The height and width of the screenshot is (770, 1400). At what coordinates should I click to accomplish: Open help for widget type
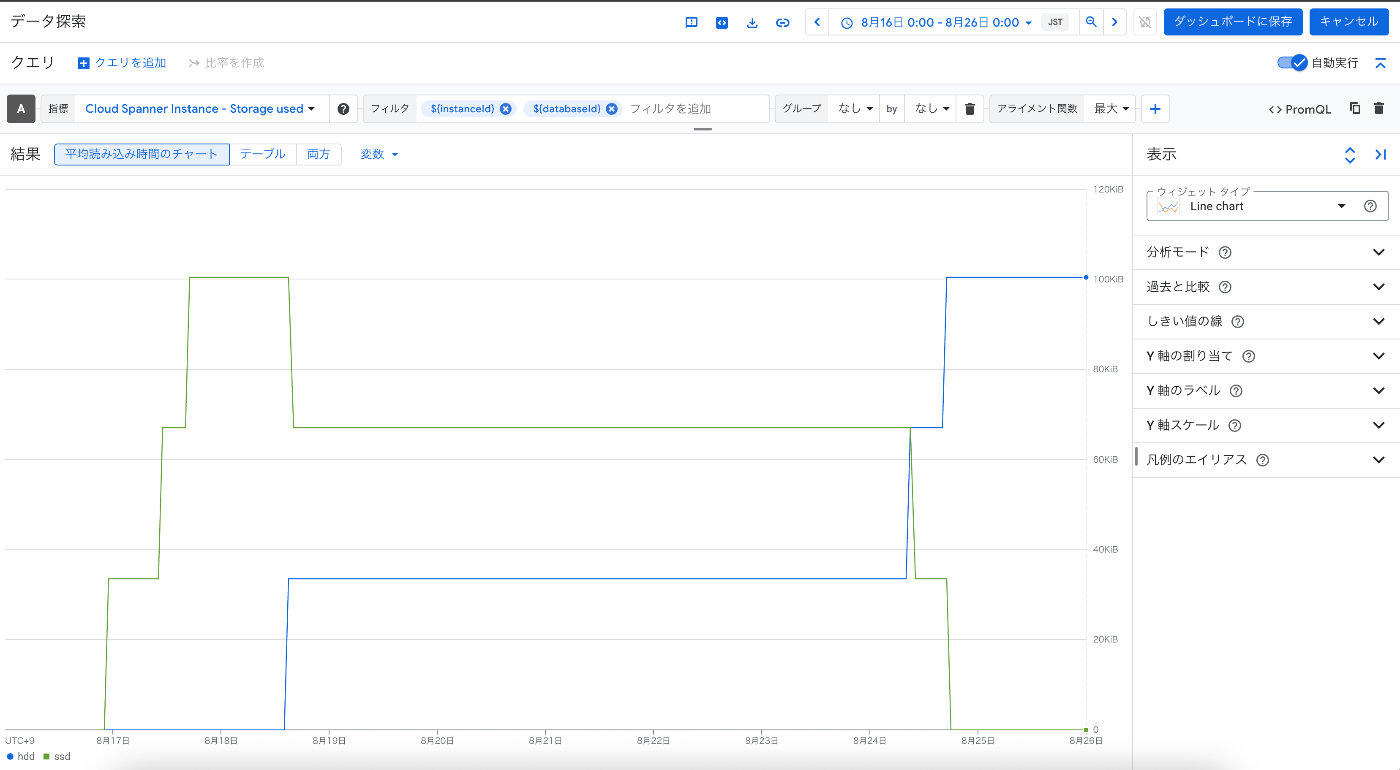pos(1370,206)
